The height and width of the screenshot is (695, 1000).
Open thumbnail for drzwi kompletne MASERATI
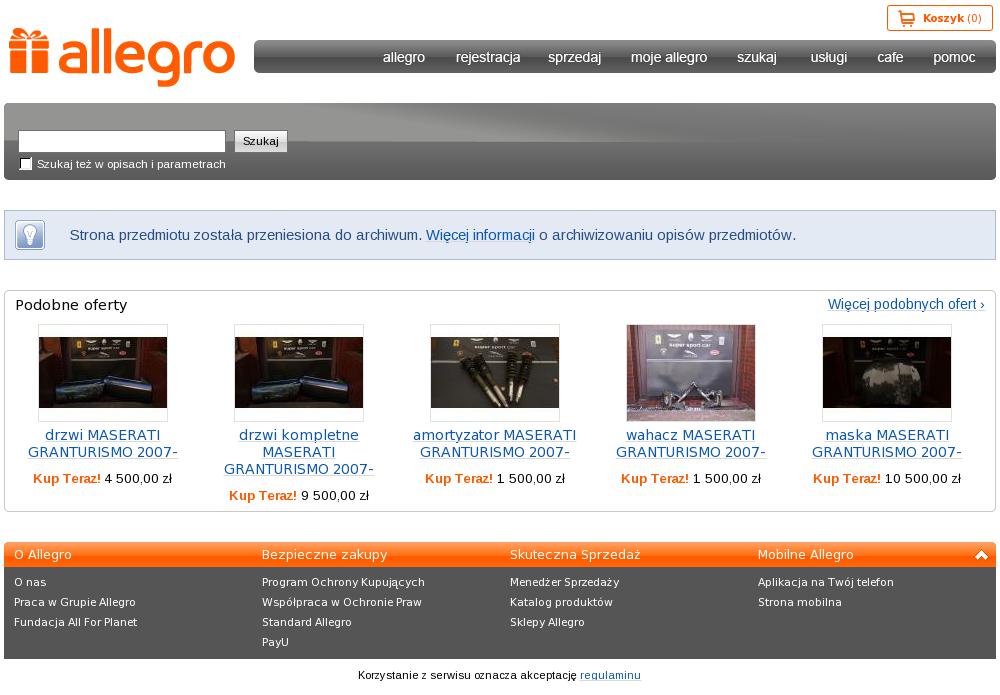[x=299, y=373]
